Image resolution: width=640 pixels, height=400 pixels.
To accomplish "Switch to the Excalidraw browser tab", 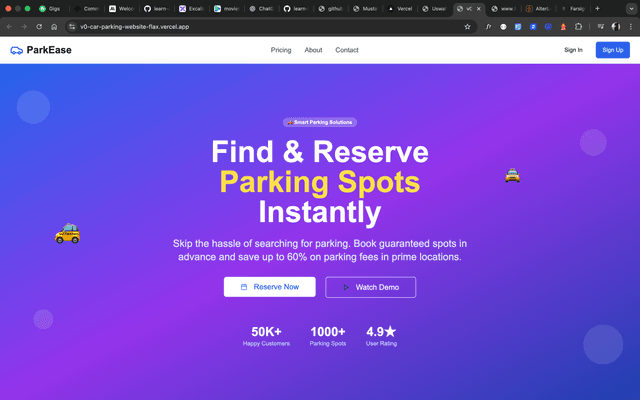I will (192, 9).
